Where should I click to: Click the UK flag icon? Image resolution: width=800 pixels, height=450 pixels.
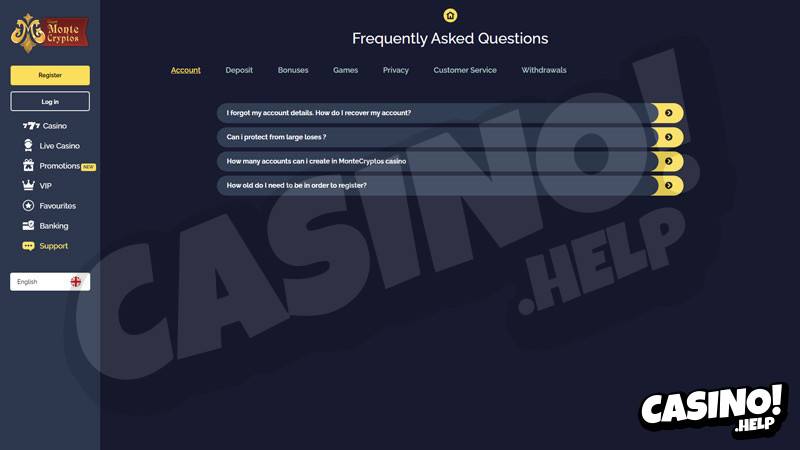pyautogui.click(x=76, y=282)
